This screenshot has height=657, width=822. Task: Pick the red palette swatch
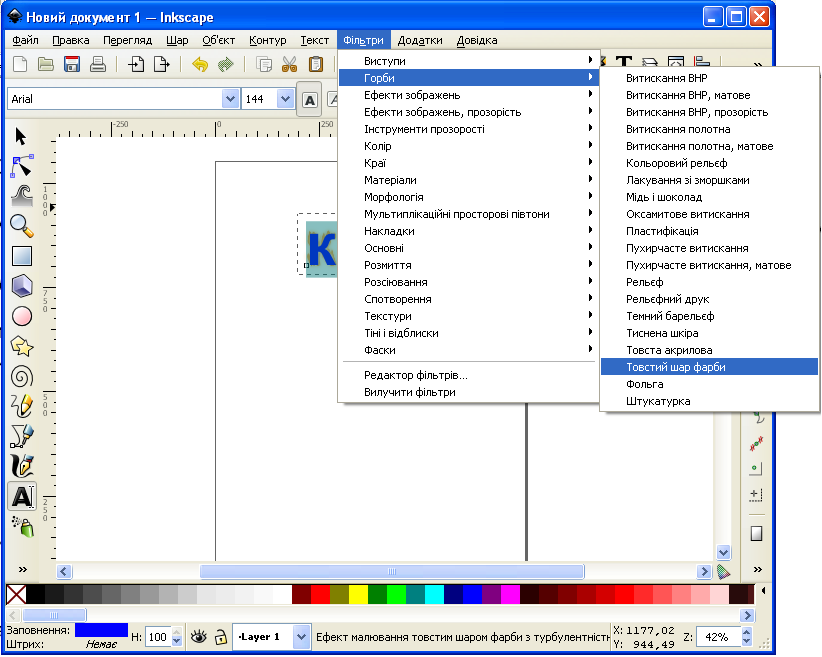[320, 595]
